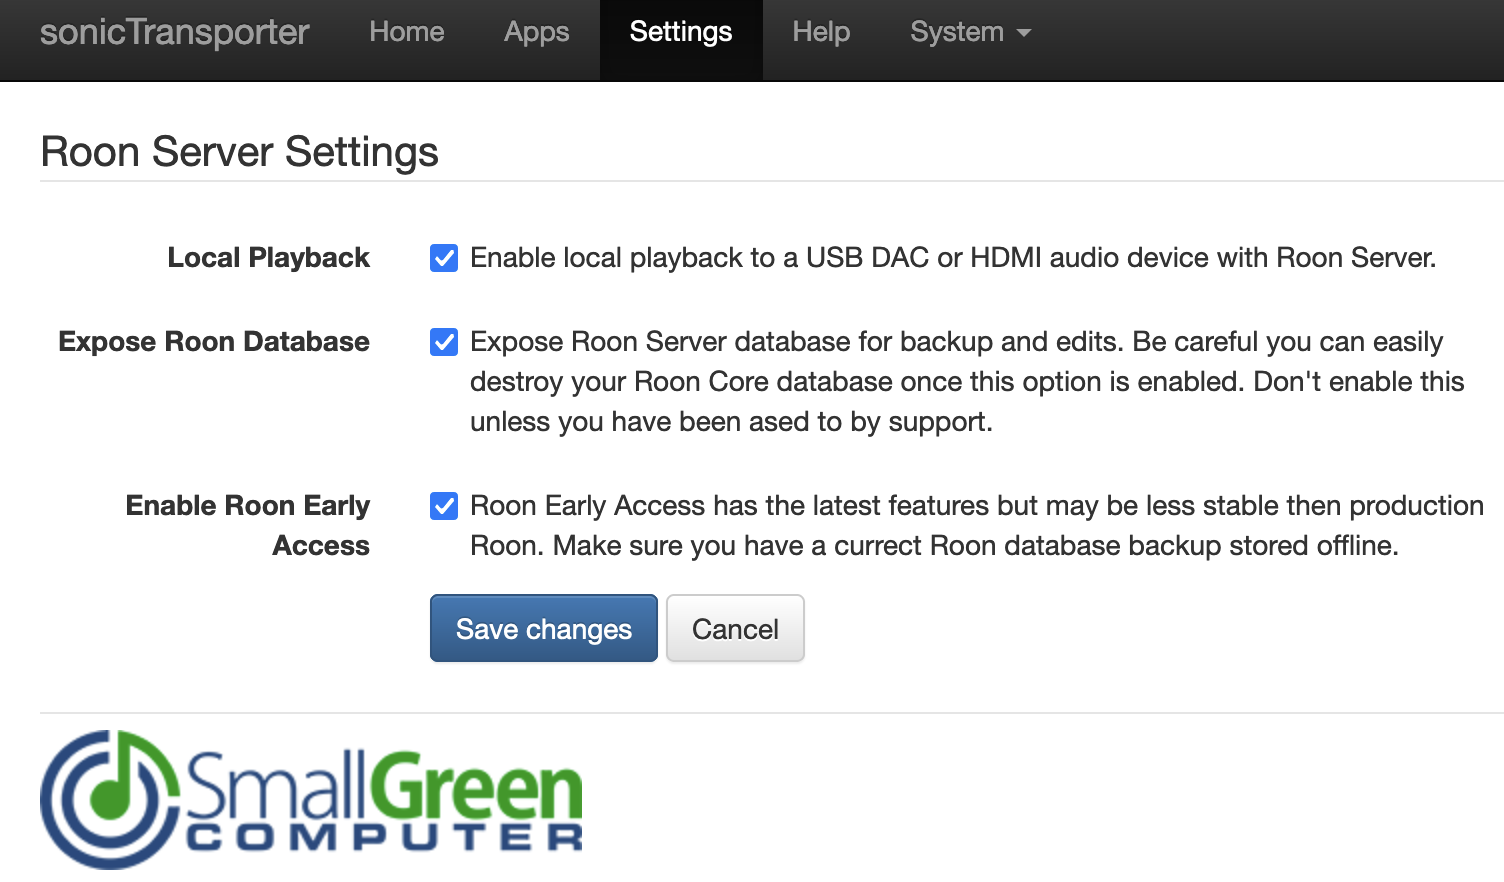Click the Roon Server Settings heading
The width and height of the screenshot is (1504, 882).
(x=240, y=152)
